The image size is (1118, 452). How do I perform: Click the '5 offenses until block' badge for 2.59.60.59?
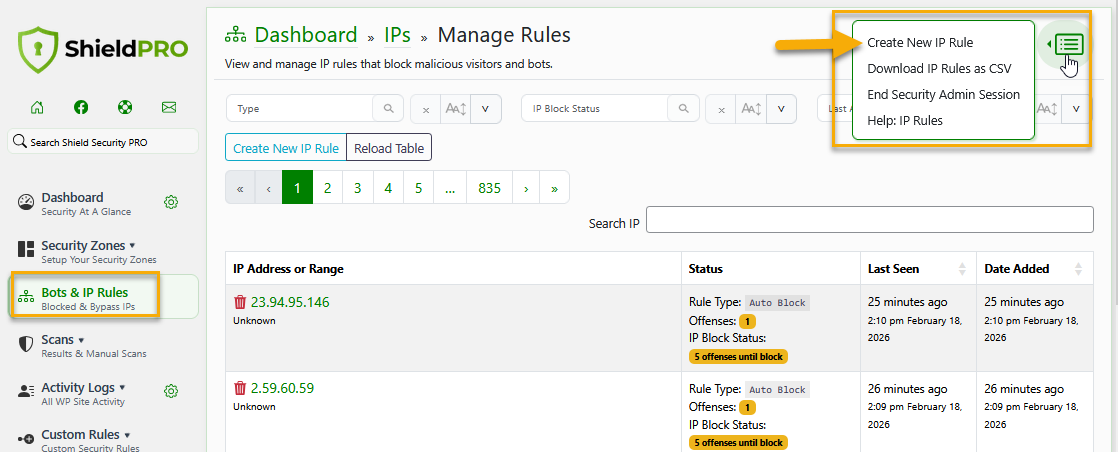(x=738, y=443)
